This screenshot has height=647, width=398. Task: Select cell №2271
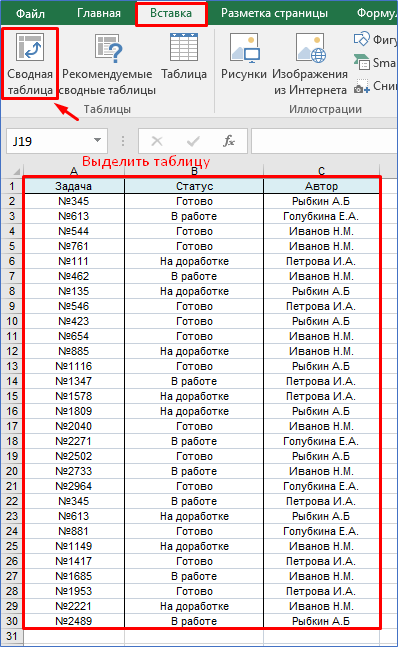point(74,441)
